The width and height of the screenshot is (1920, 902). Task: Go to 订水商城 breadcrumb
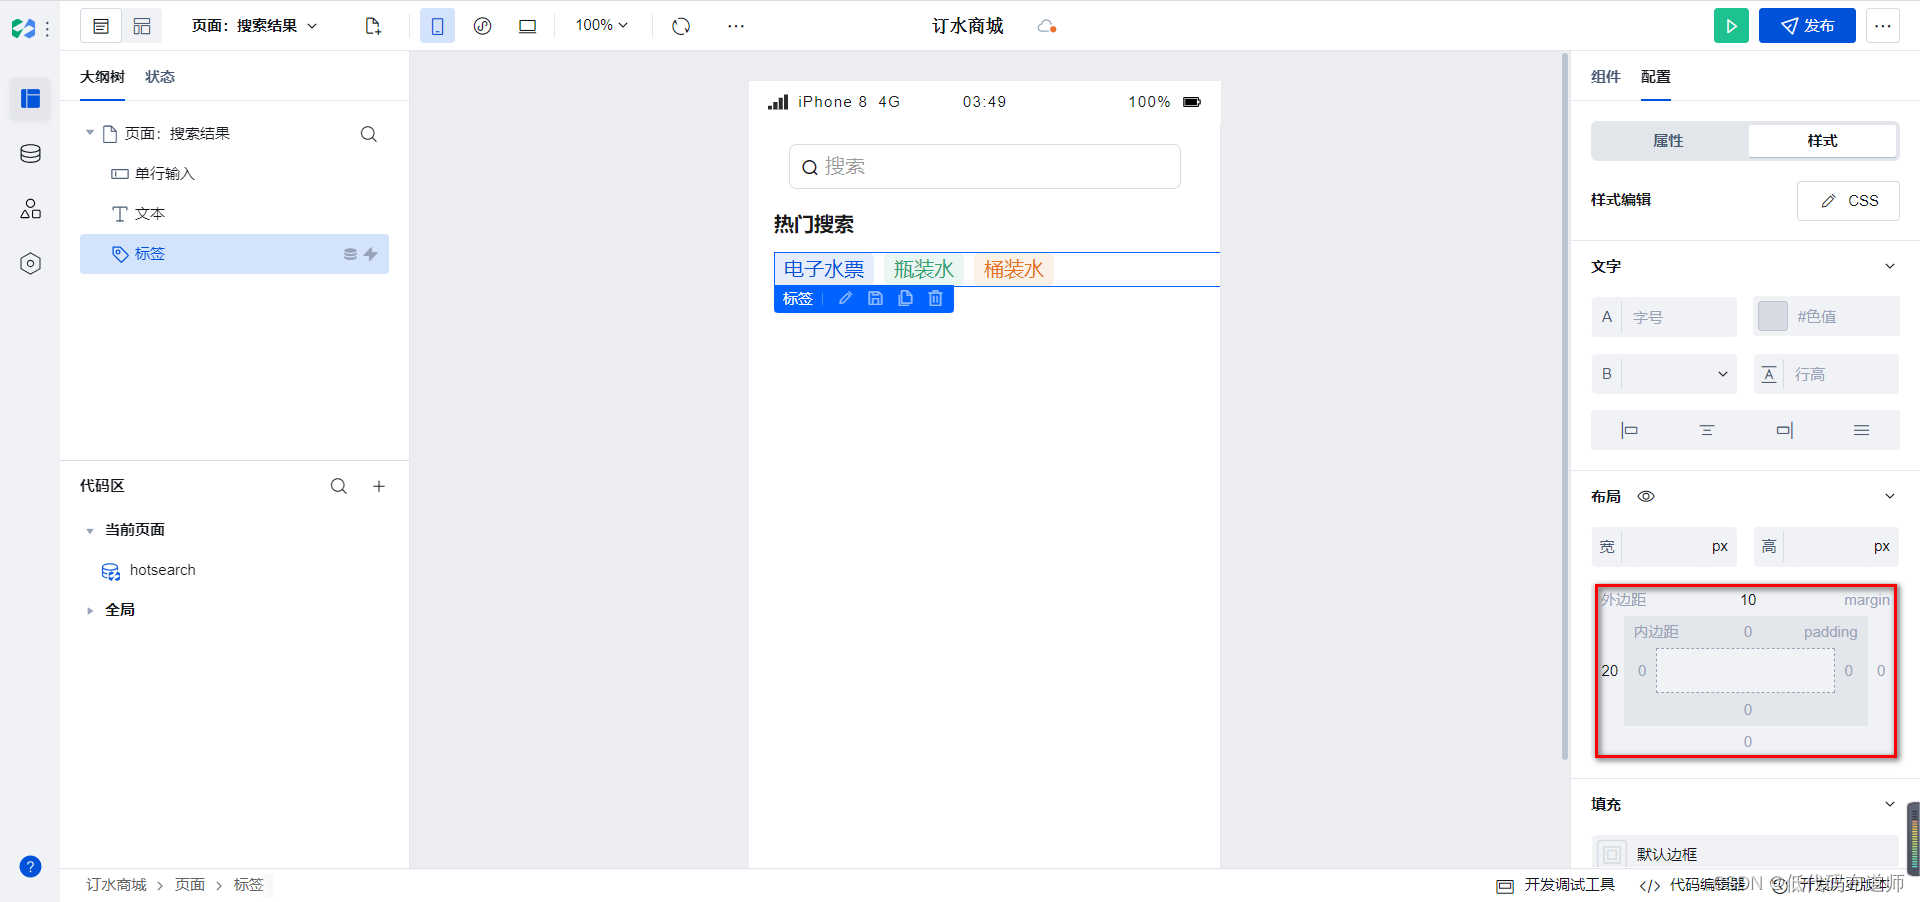pos(116,885)
